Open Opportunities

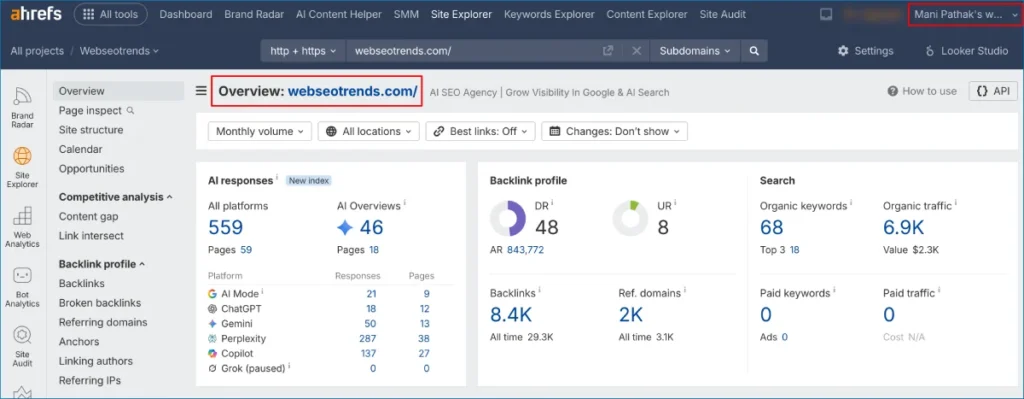91,168
